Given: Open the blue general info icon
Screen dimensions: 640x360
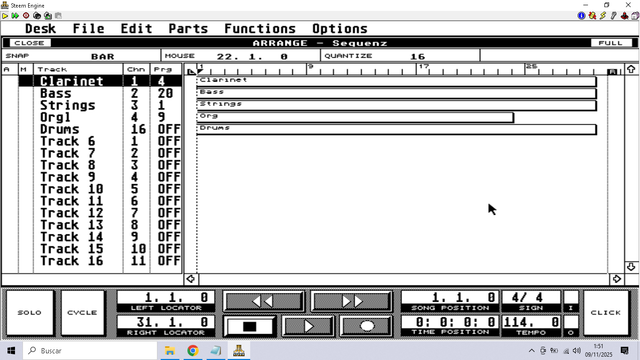Looking at the screenshot, I should (x=582, y=16).
